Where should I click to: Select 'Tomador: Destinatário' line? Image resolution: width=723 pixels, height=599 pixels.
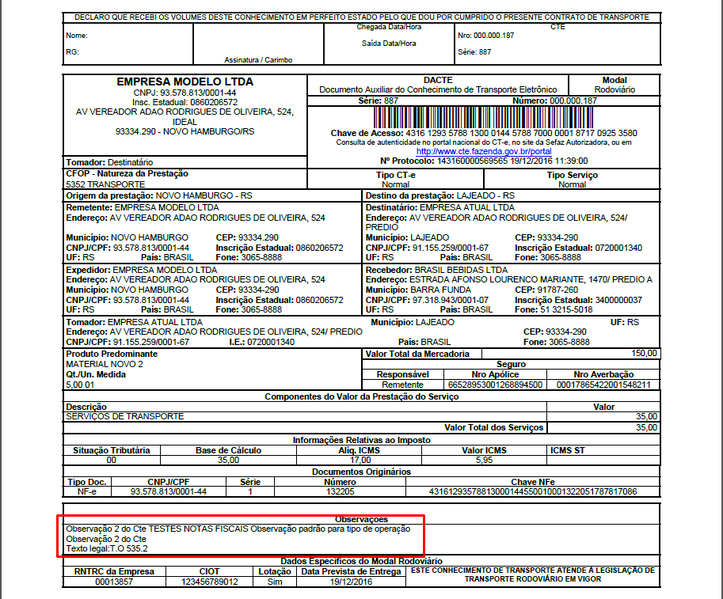tap(109, 162)
